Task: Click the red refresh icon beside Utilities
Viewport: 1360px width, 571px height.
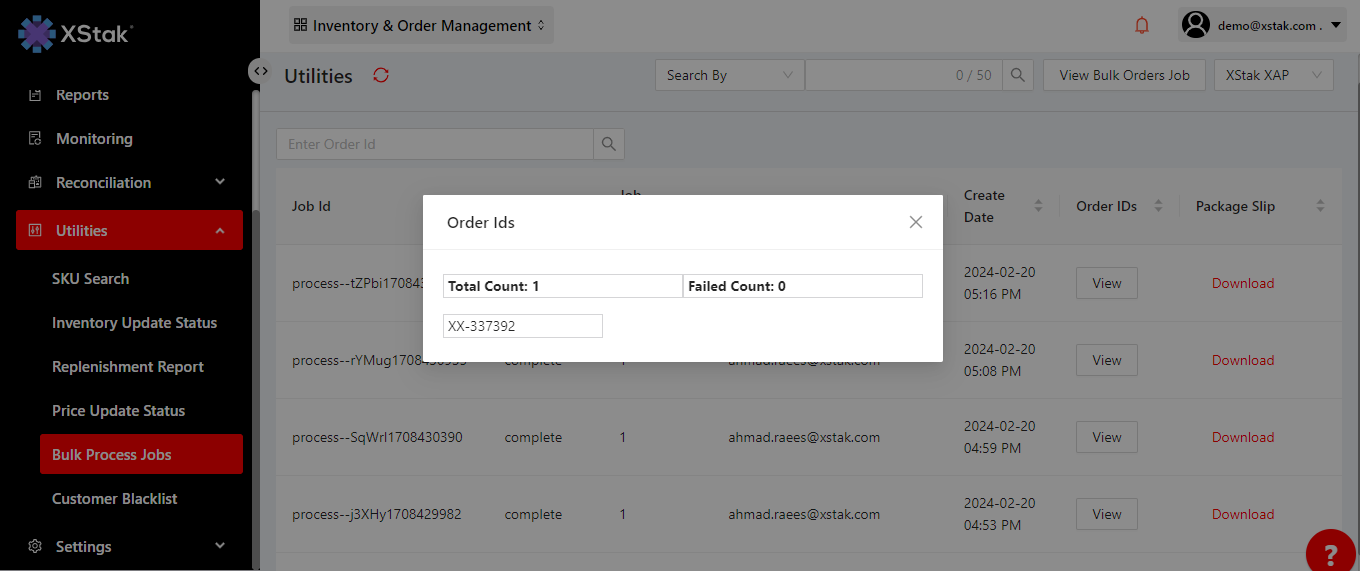Action: [x=381, y=76]
